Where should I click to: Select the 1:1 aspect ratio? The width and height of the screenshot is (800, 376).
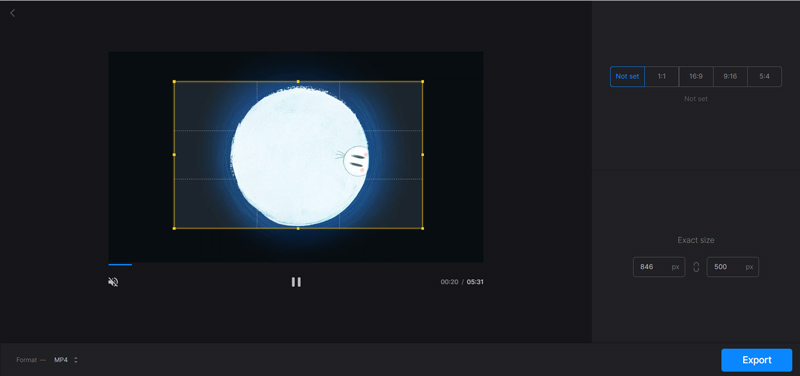[662, 77]
